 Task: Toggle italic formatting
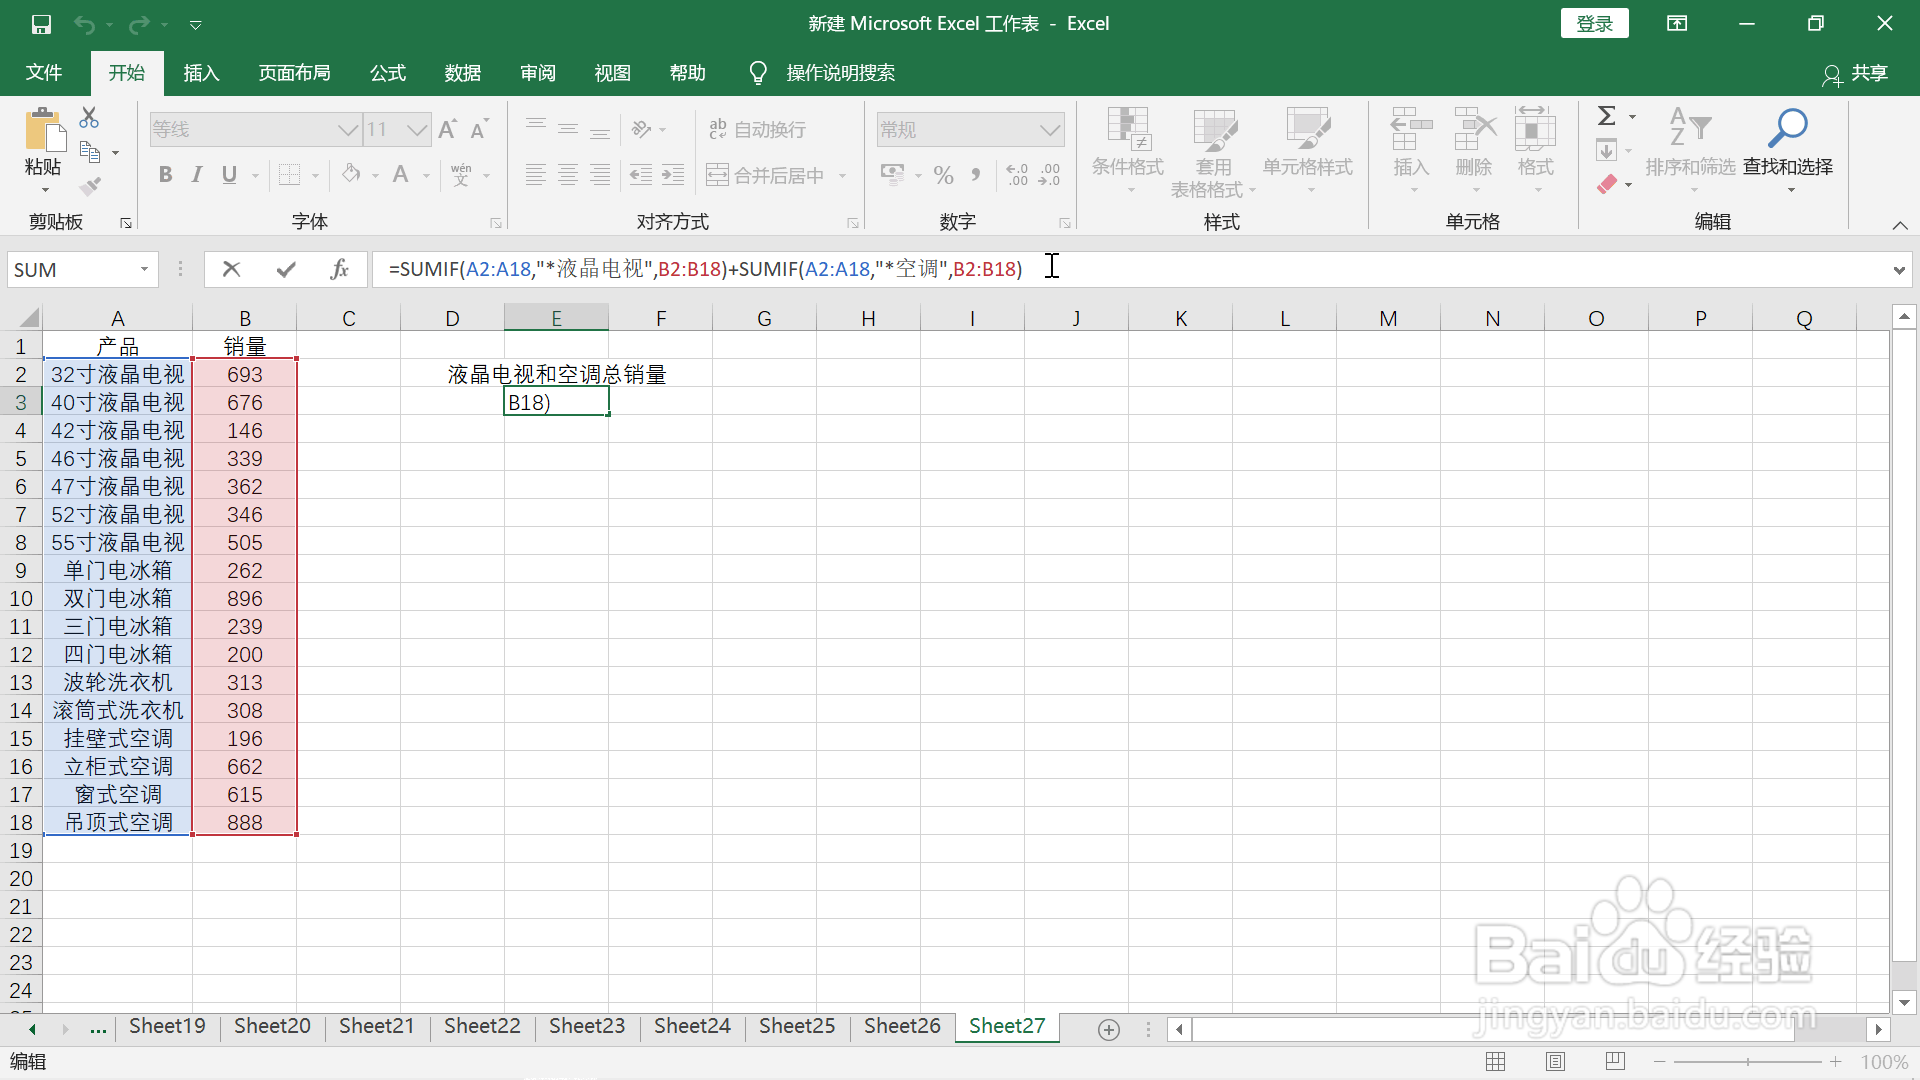point(196,174)
